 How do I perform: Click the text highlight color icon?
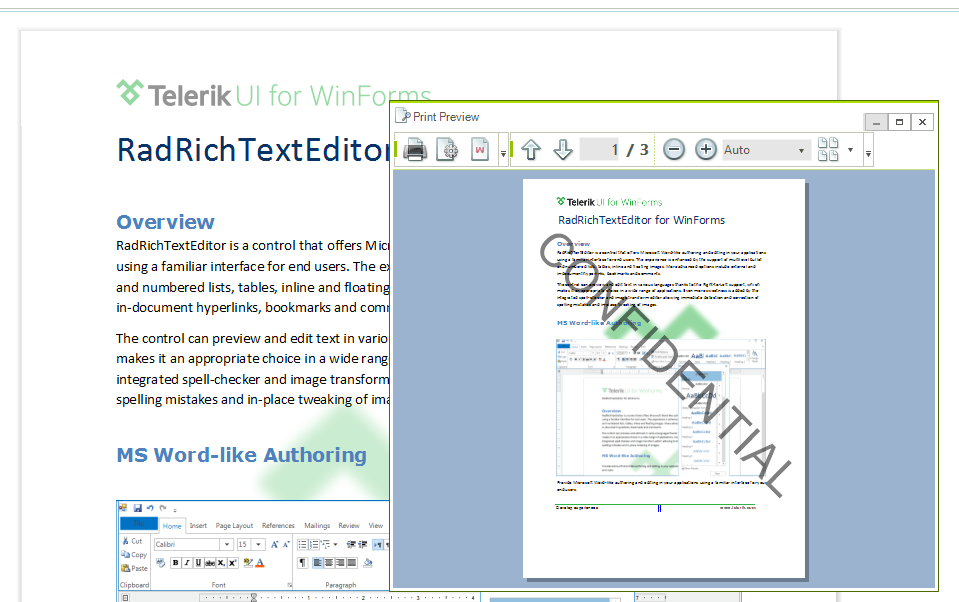[x=248, y=563]
